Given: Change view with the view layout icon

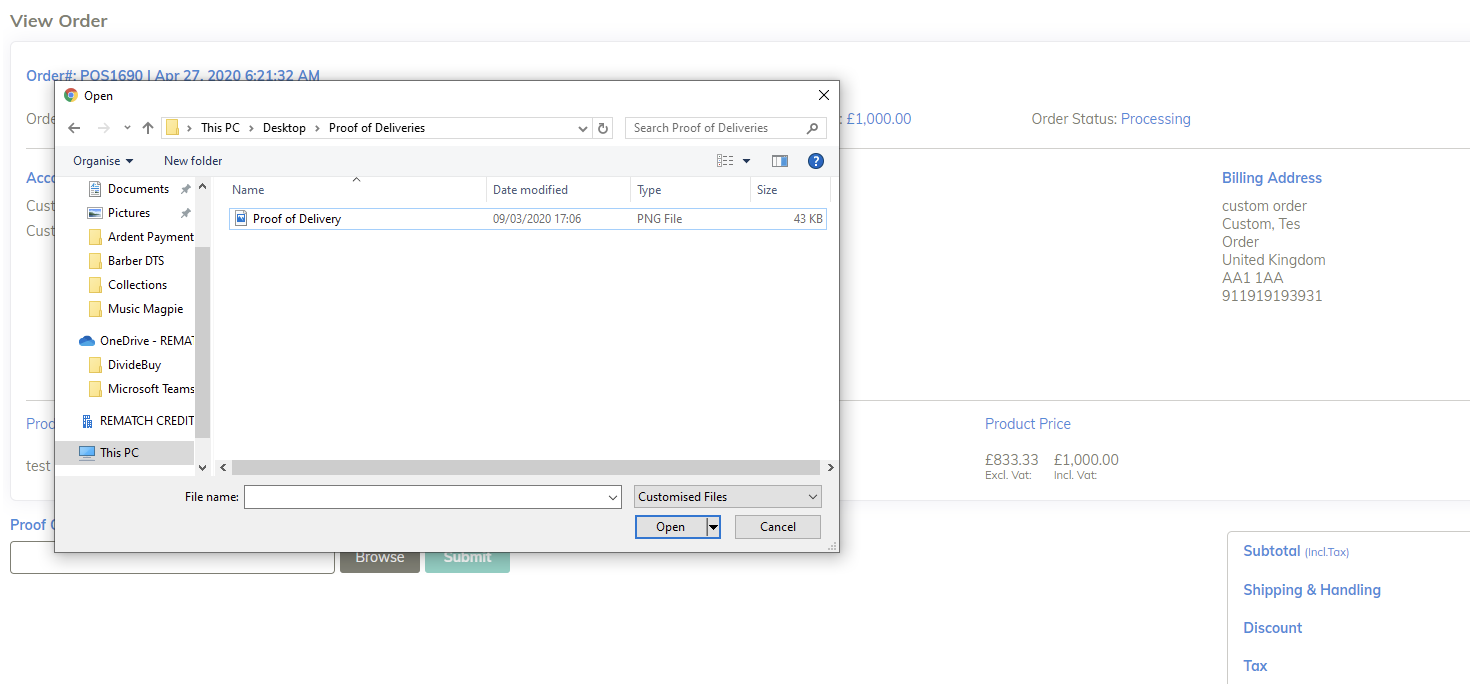Looking at the screenshot, I should click(725, 161).
